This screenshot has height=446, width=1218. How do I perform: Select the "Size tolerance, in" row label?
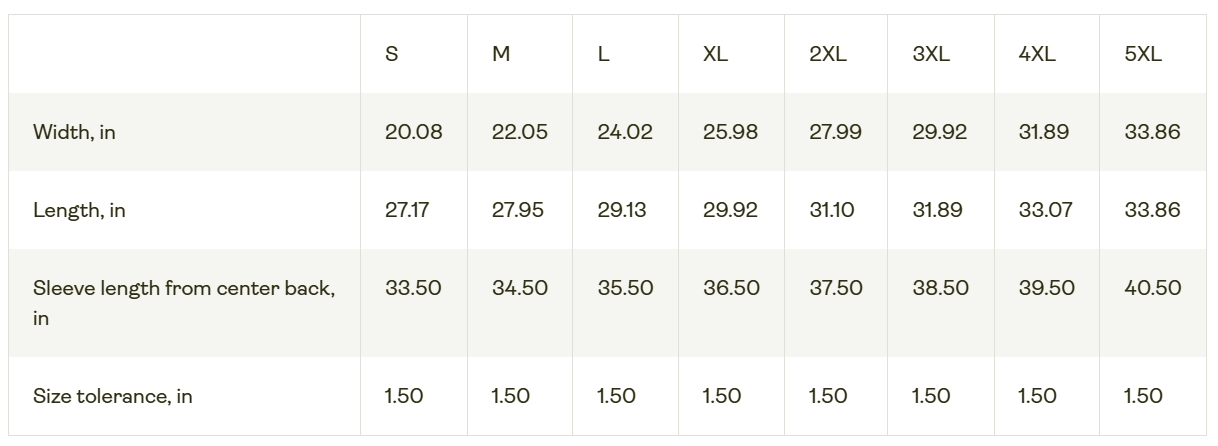(x=113, y=396)
